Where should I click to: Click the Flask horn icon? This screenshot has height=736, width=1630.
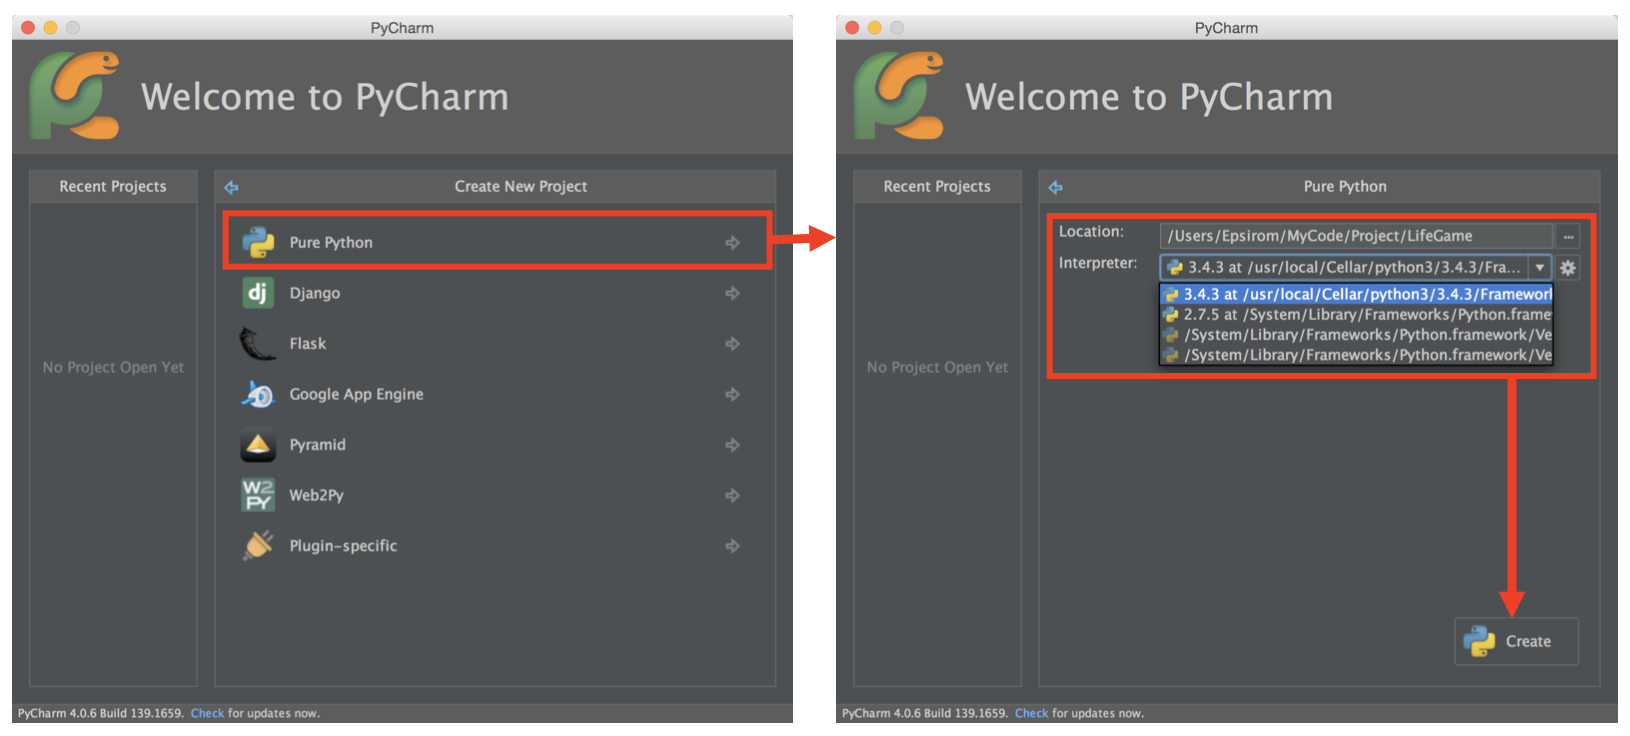pyautogui.click(x=257, y=343)
